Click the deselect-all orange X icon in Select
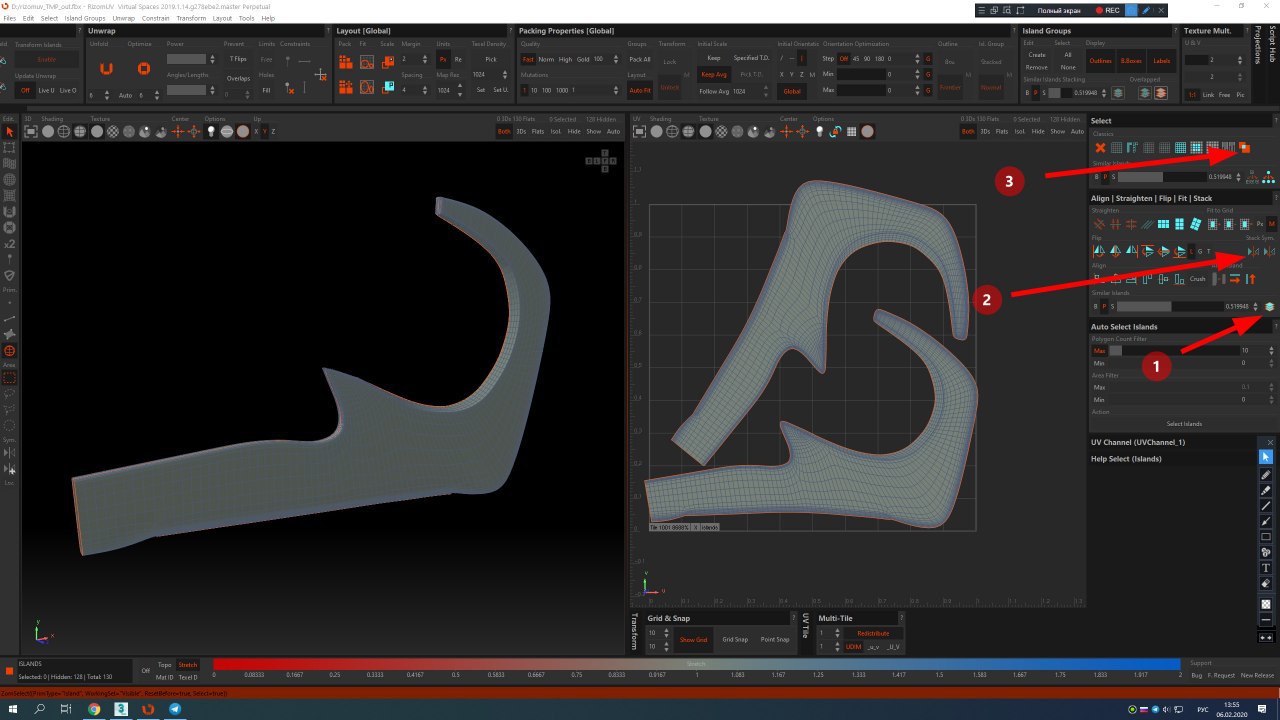The width and height of the screenshot is (1280, 720). (x=1100, y=148)
